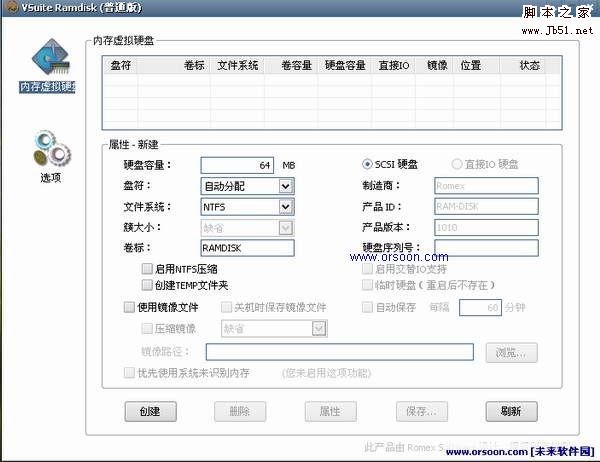
Task: Toggle the 关机时保存镜像文件 checkbox
Action: (x=227, y=307)
